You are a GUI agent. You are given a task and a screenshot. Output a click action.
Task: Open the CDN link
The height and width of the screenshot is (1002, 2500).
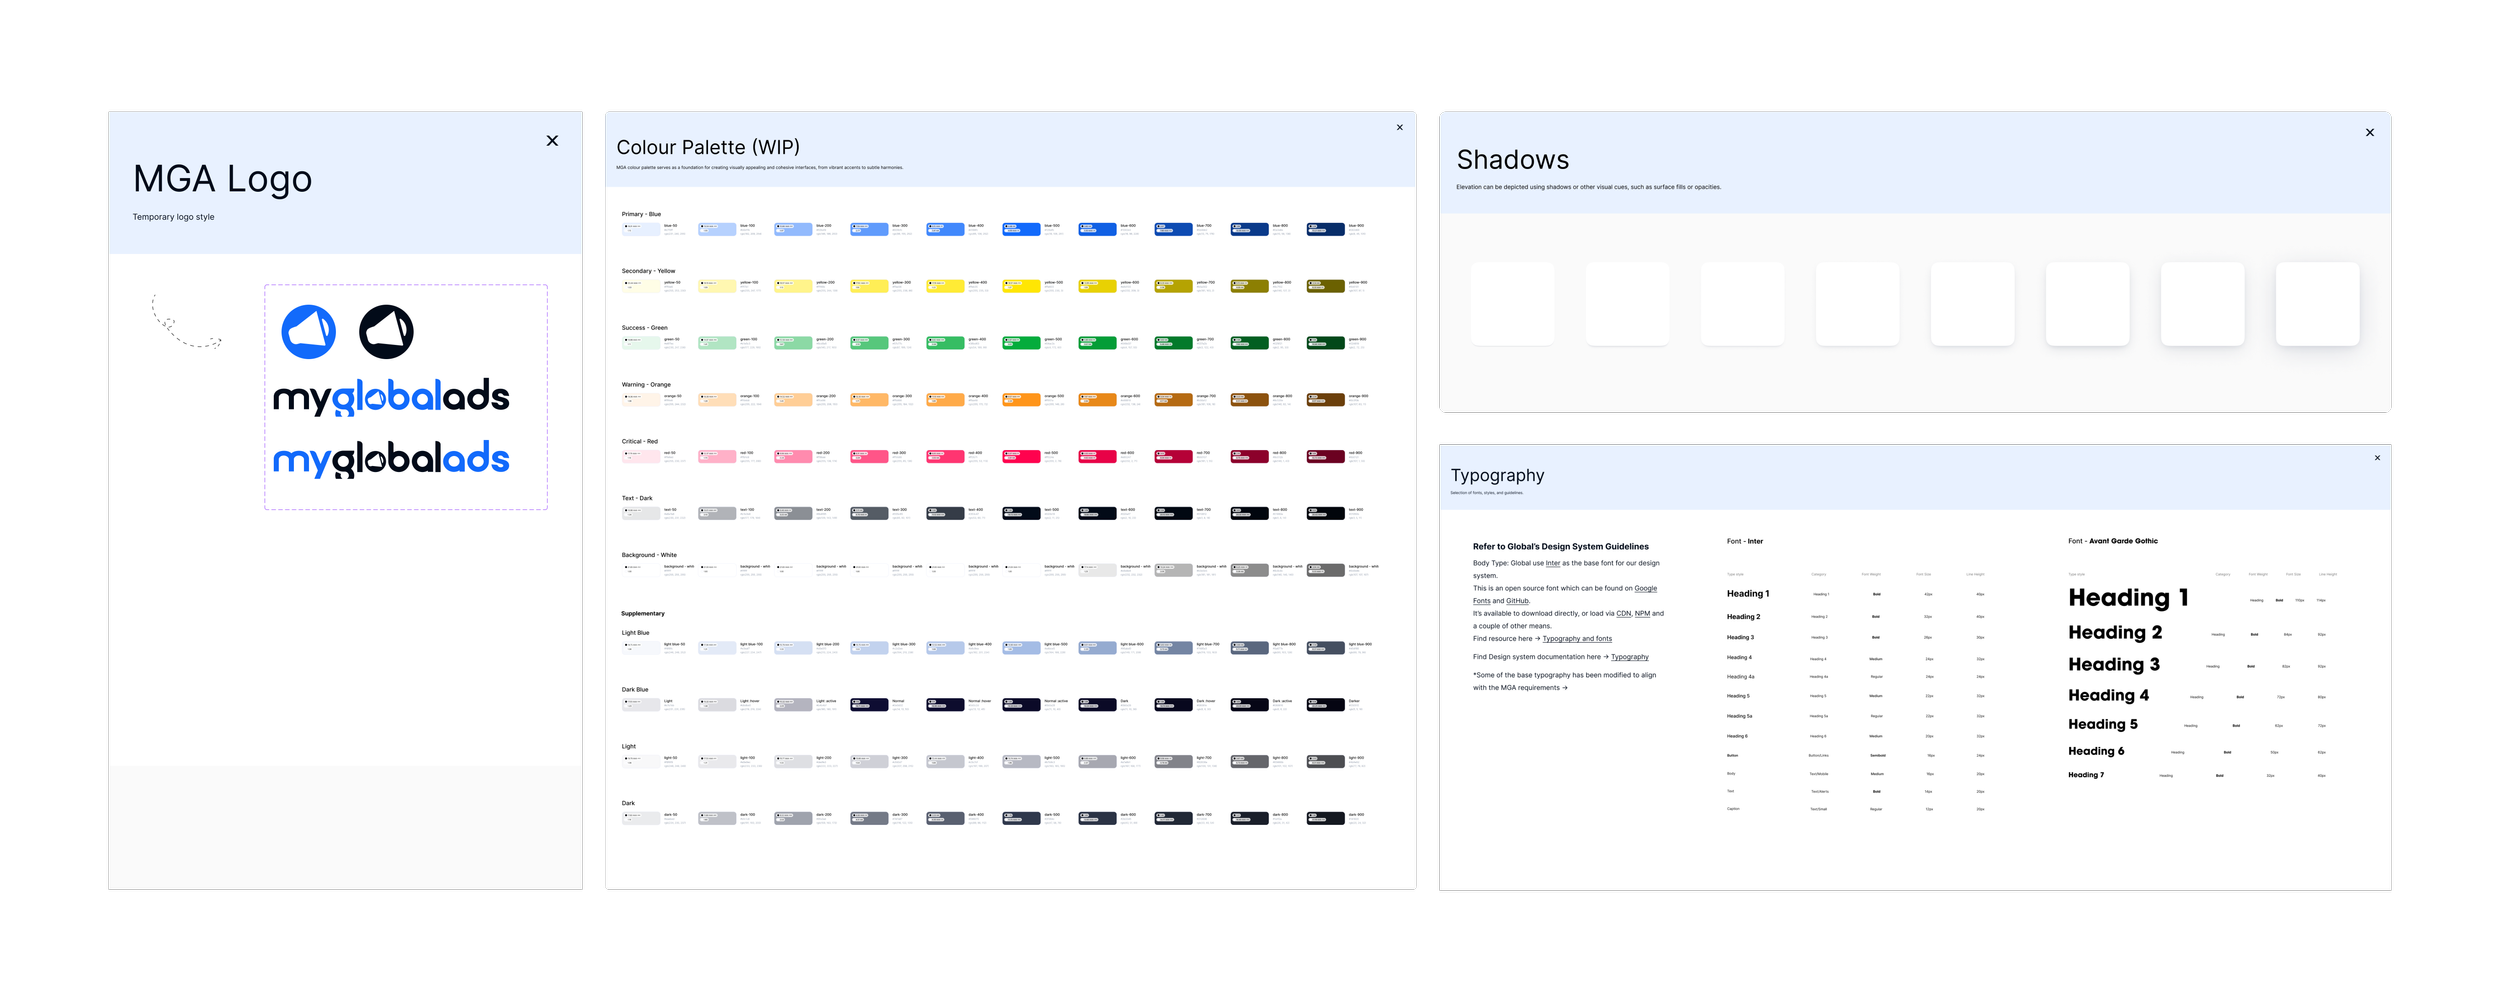(1623, 614)
